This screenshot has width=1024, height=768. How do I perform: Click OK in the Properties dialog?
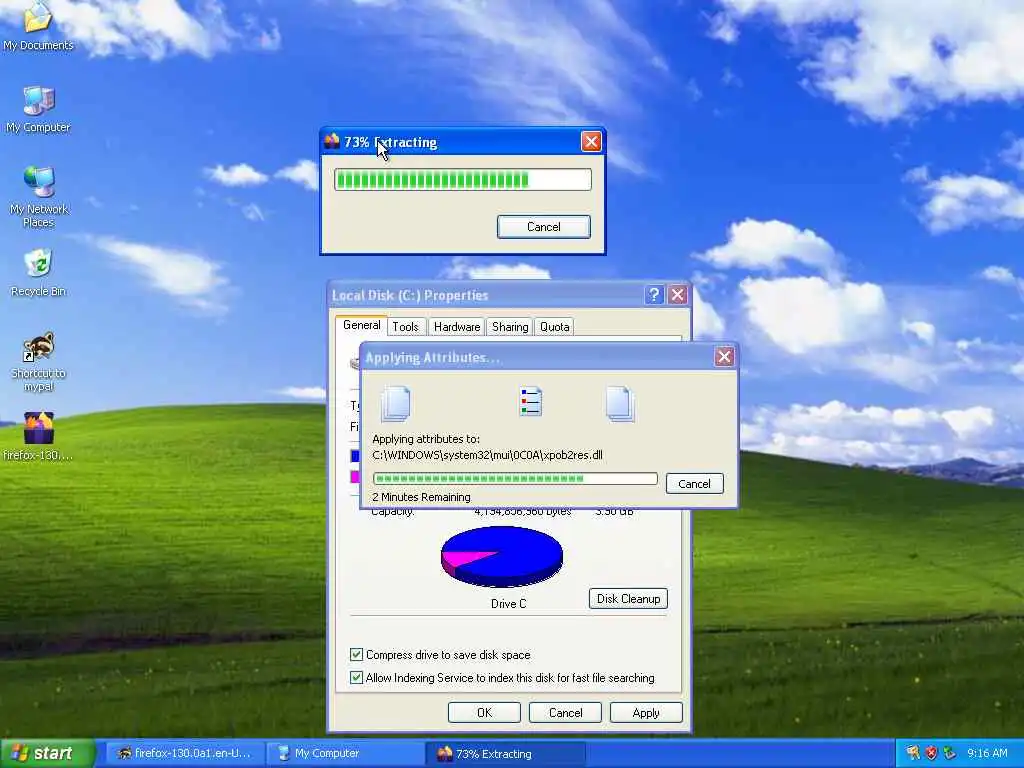tap(484, 712)
